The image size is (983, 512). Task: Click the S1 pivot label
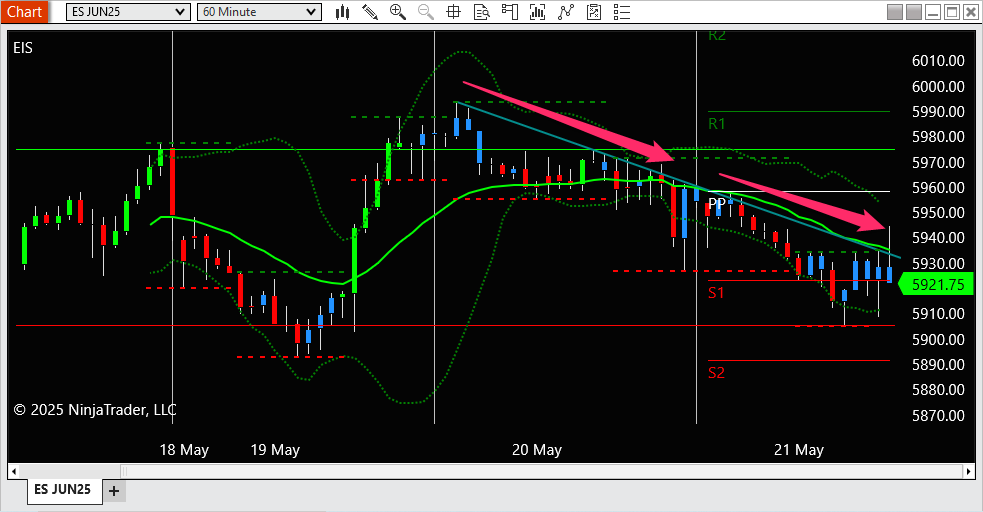pos(716,293)
